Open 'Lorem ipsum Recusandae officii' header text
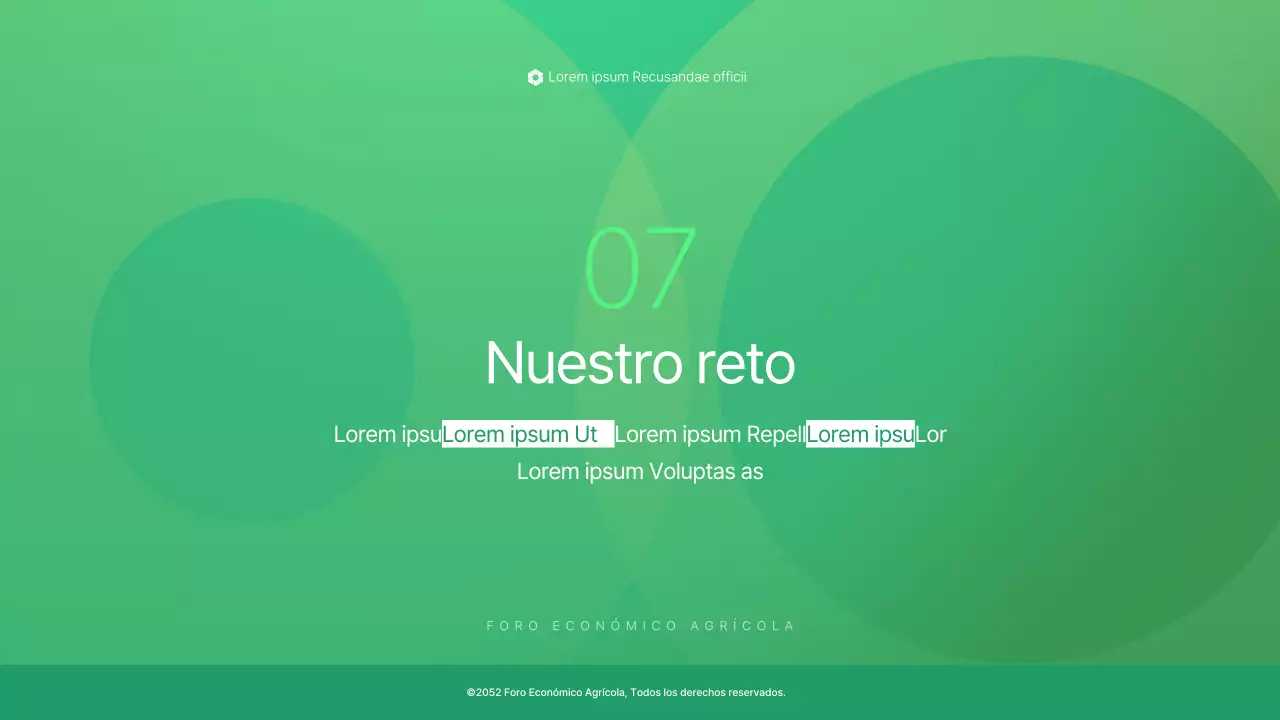 [x=647, y=77]
